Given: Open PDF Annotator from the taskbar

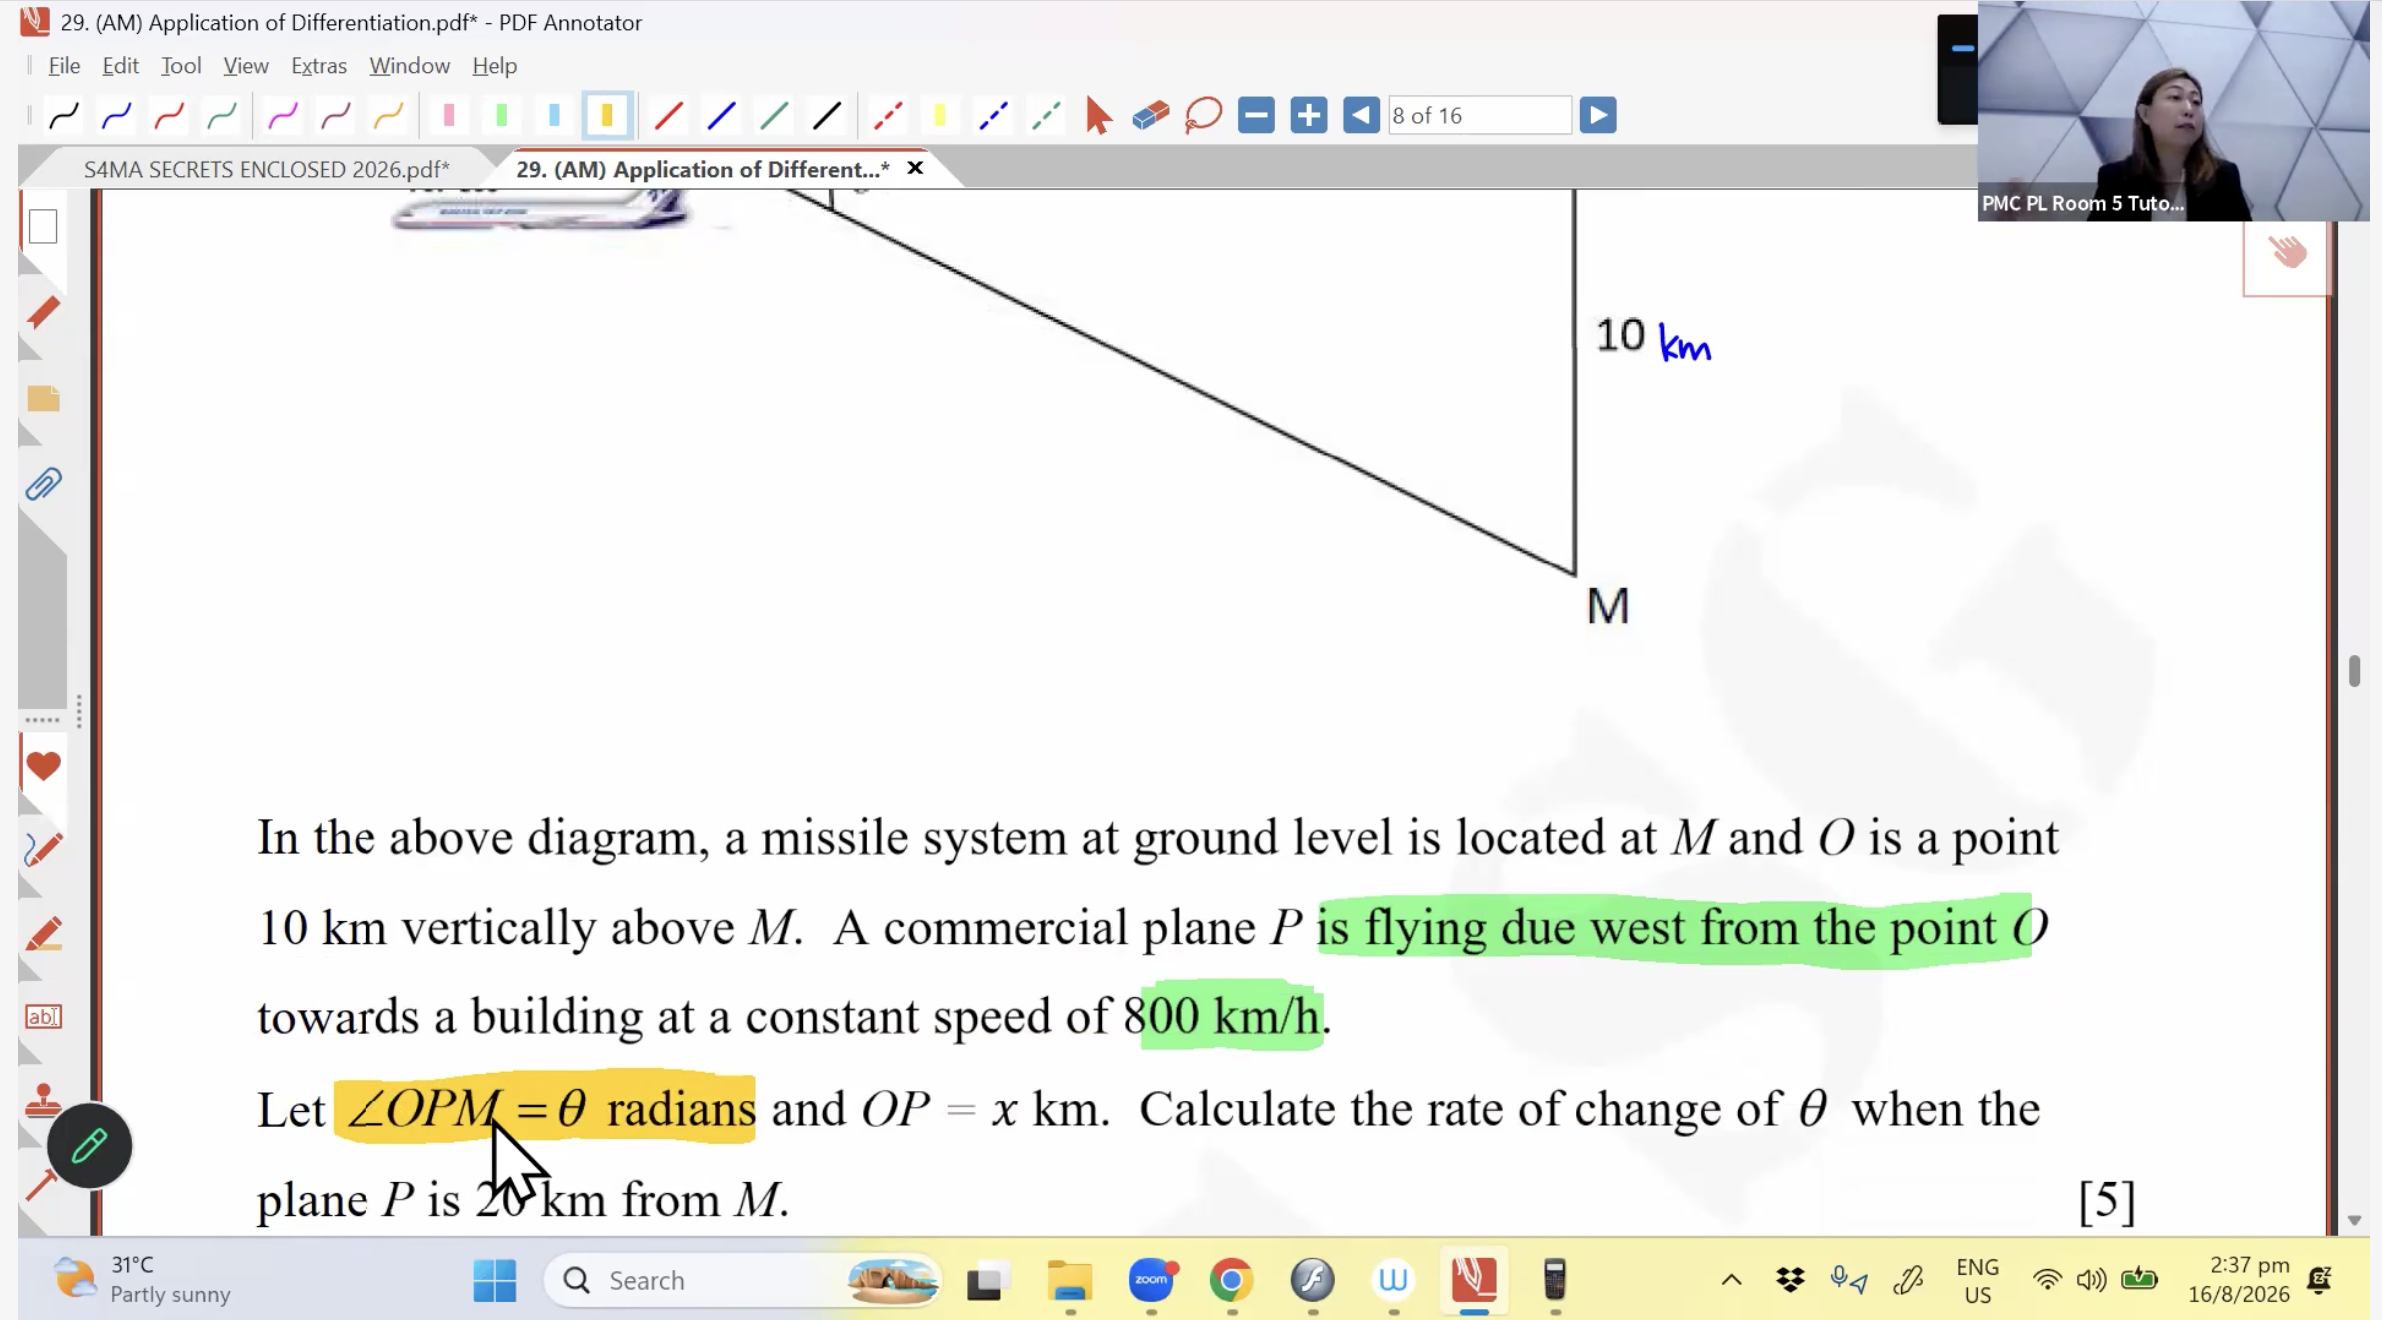Looking at the screenshot, I should (1474, 1280).
